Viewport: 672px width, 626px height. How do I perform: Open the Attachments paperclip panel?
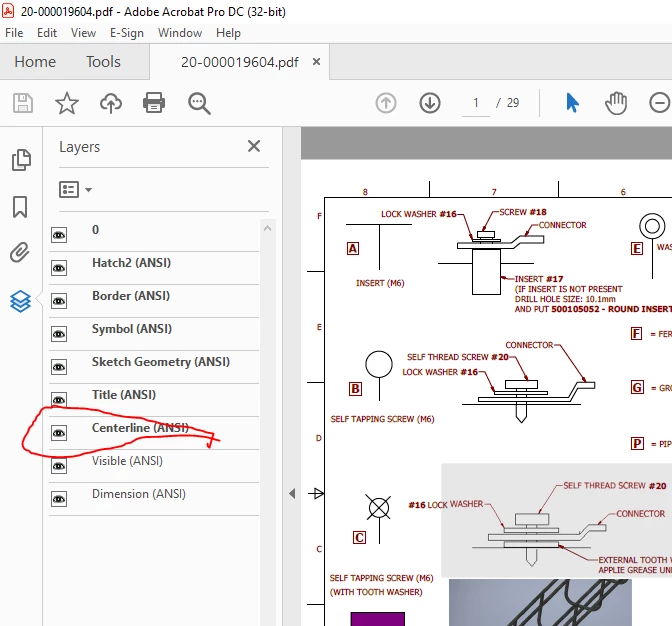20,252
